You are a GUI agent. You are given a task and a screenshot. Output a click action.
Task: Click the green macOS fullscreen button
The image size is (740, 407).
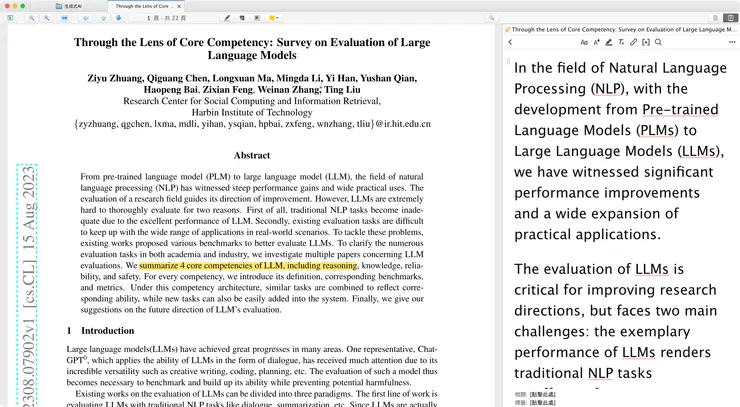coord(23,6)
